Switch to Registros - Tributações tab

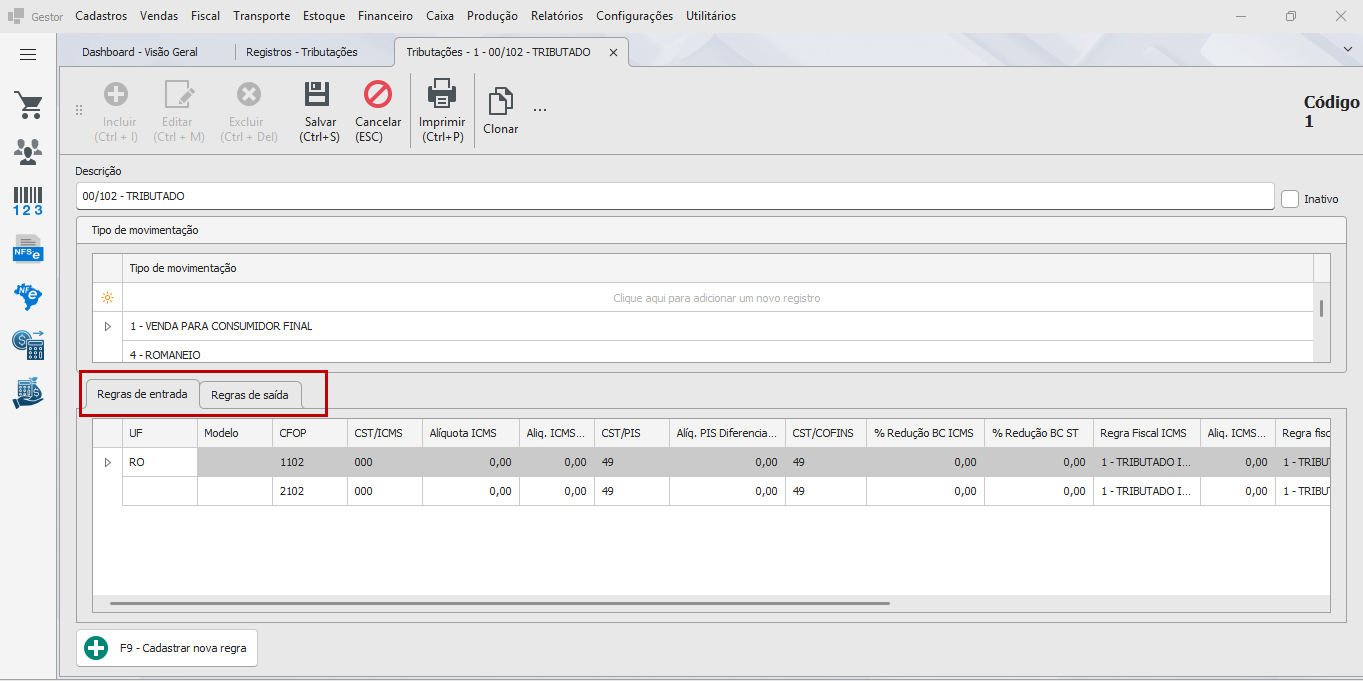coord(302,52)
